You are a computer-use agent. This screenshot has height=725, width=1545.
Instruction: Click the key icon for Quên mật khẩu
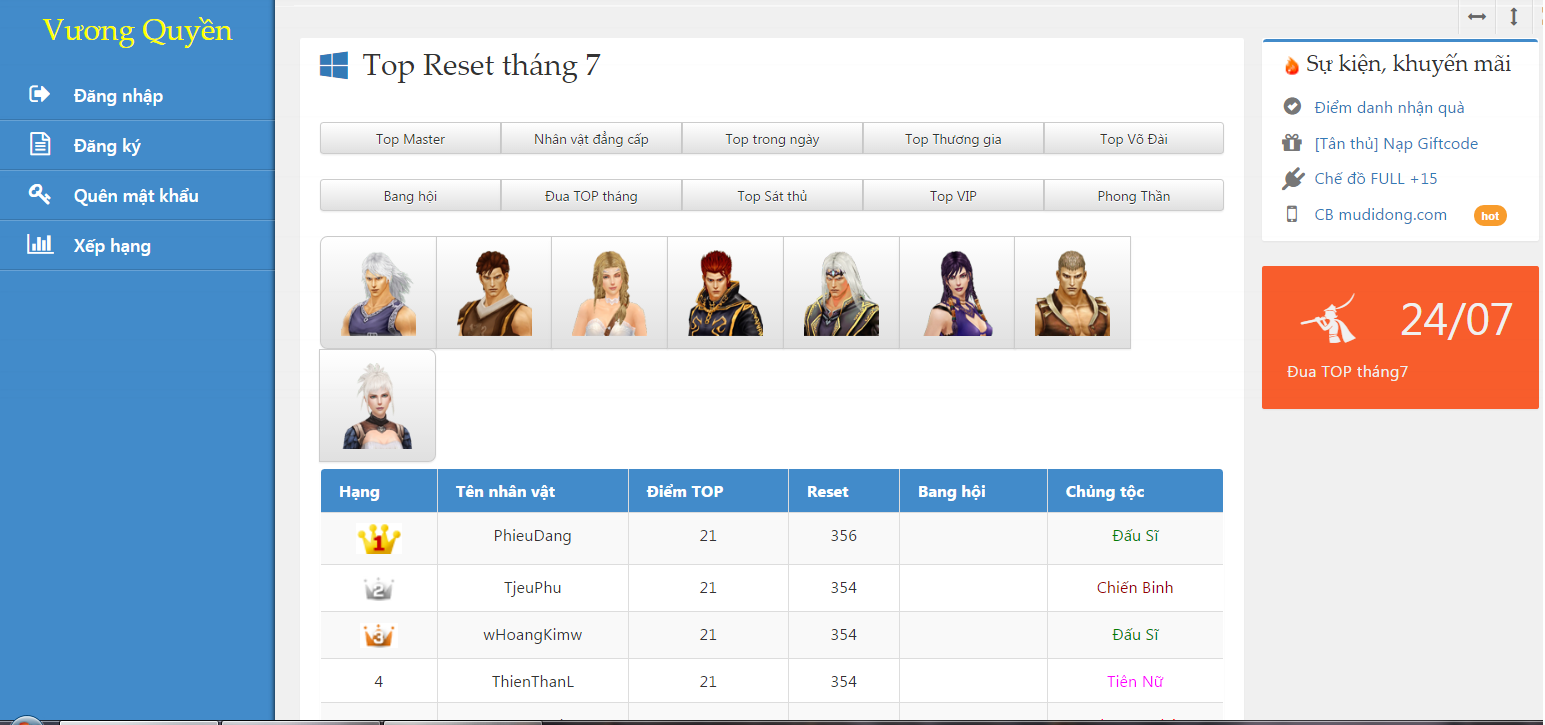tap(40, 195)
